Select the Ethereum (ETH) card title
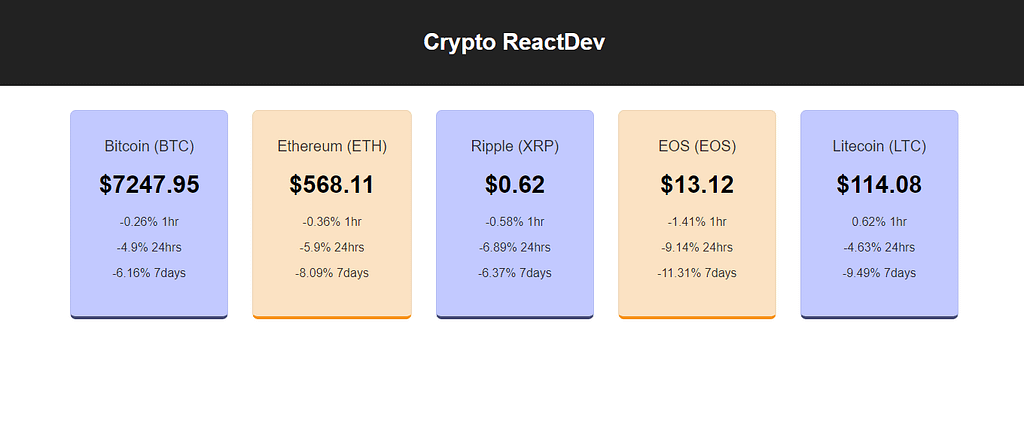The width and height of the screenshot is (1024, 442). tap(332, 146)
